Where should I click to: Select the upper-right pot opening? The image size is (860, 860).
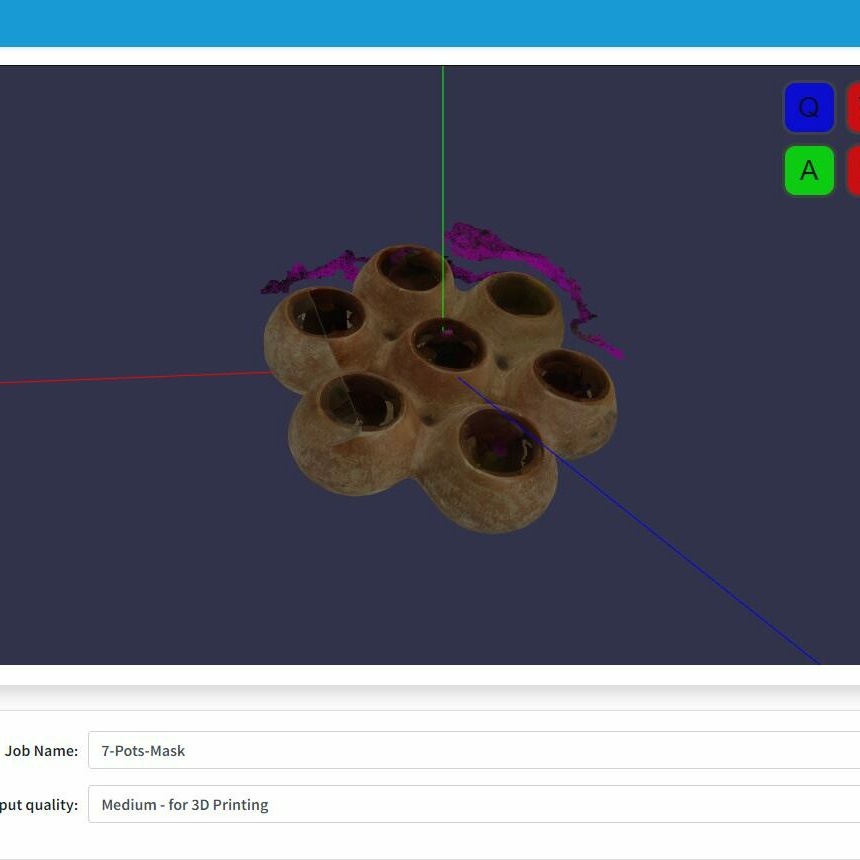519,296
